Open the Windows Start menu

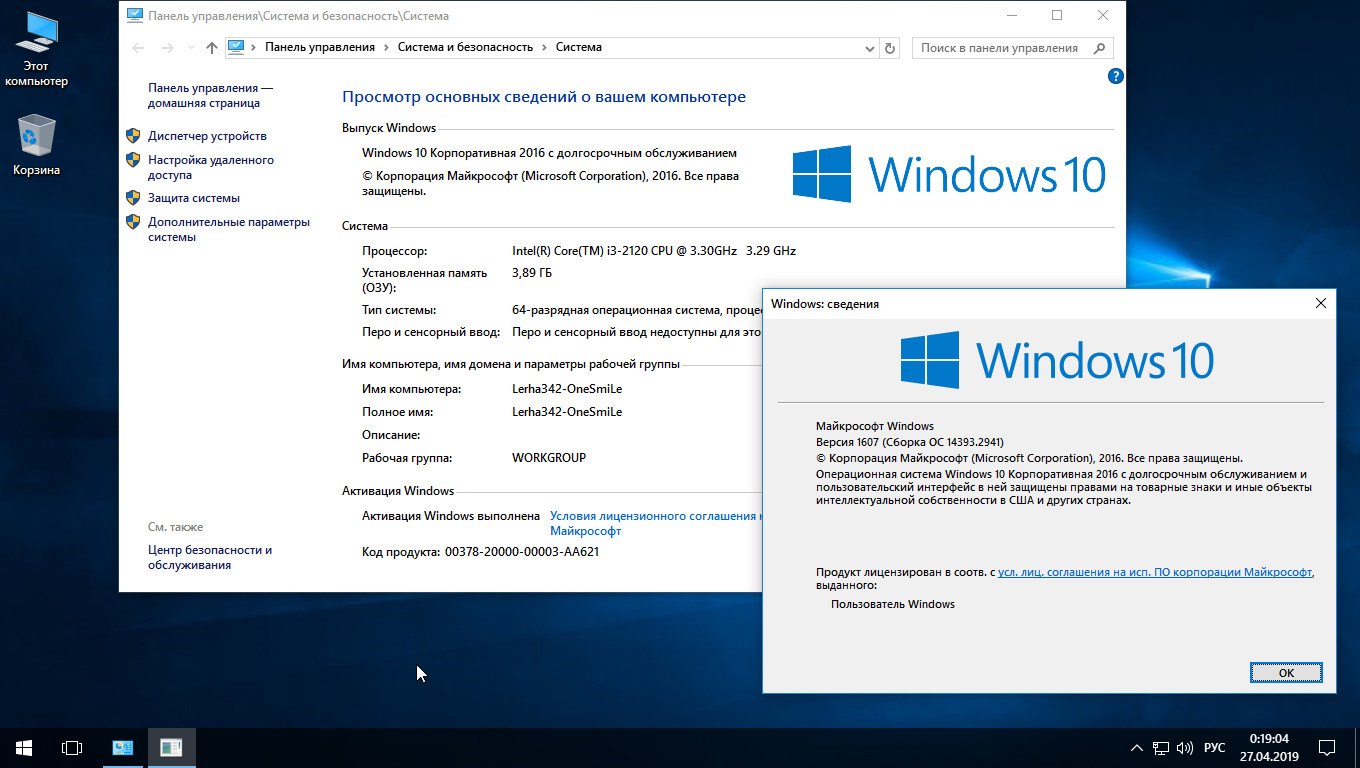coord(24,747)
